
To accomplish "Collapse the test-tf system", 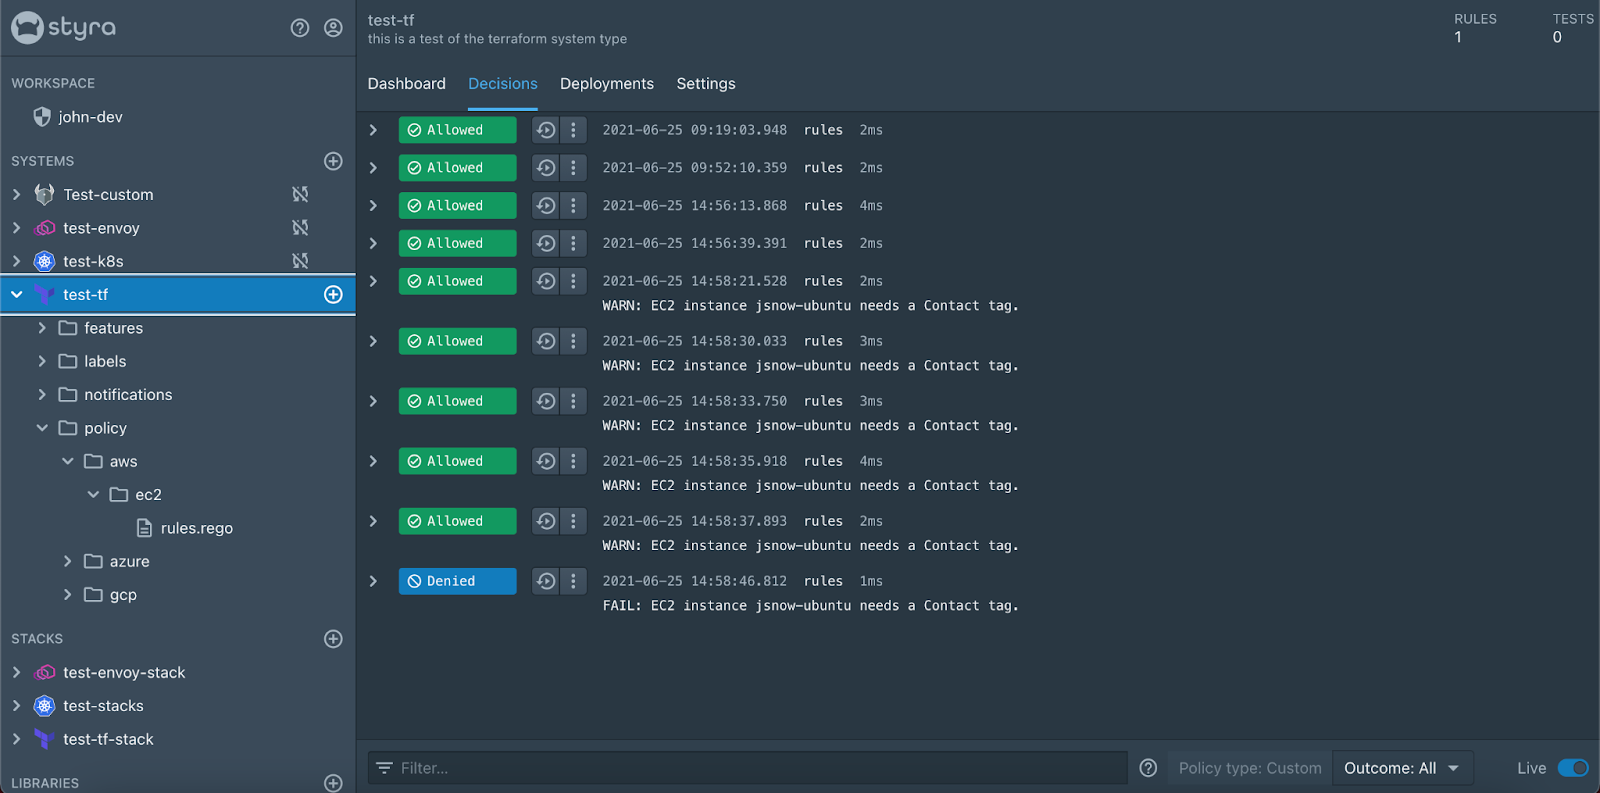I will [17, 295].
